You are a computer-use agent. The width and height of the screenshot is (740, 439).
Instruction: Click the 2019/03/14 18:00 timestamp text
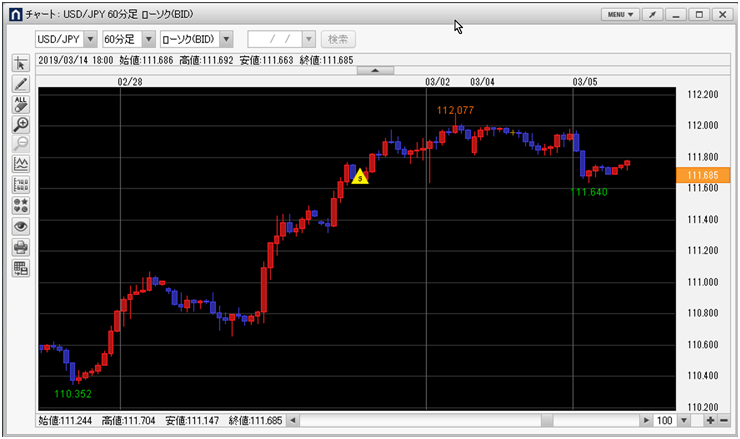[x=76, y=60]
